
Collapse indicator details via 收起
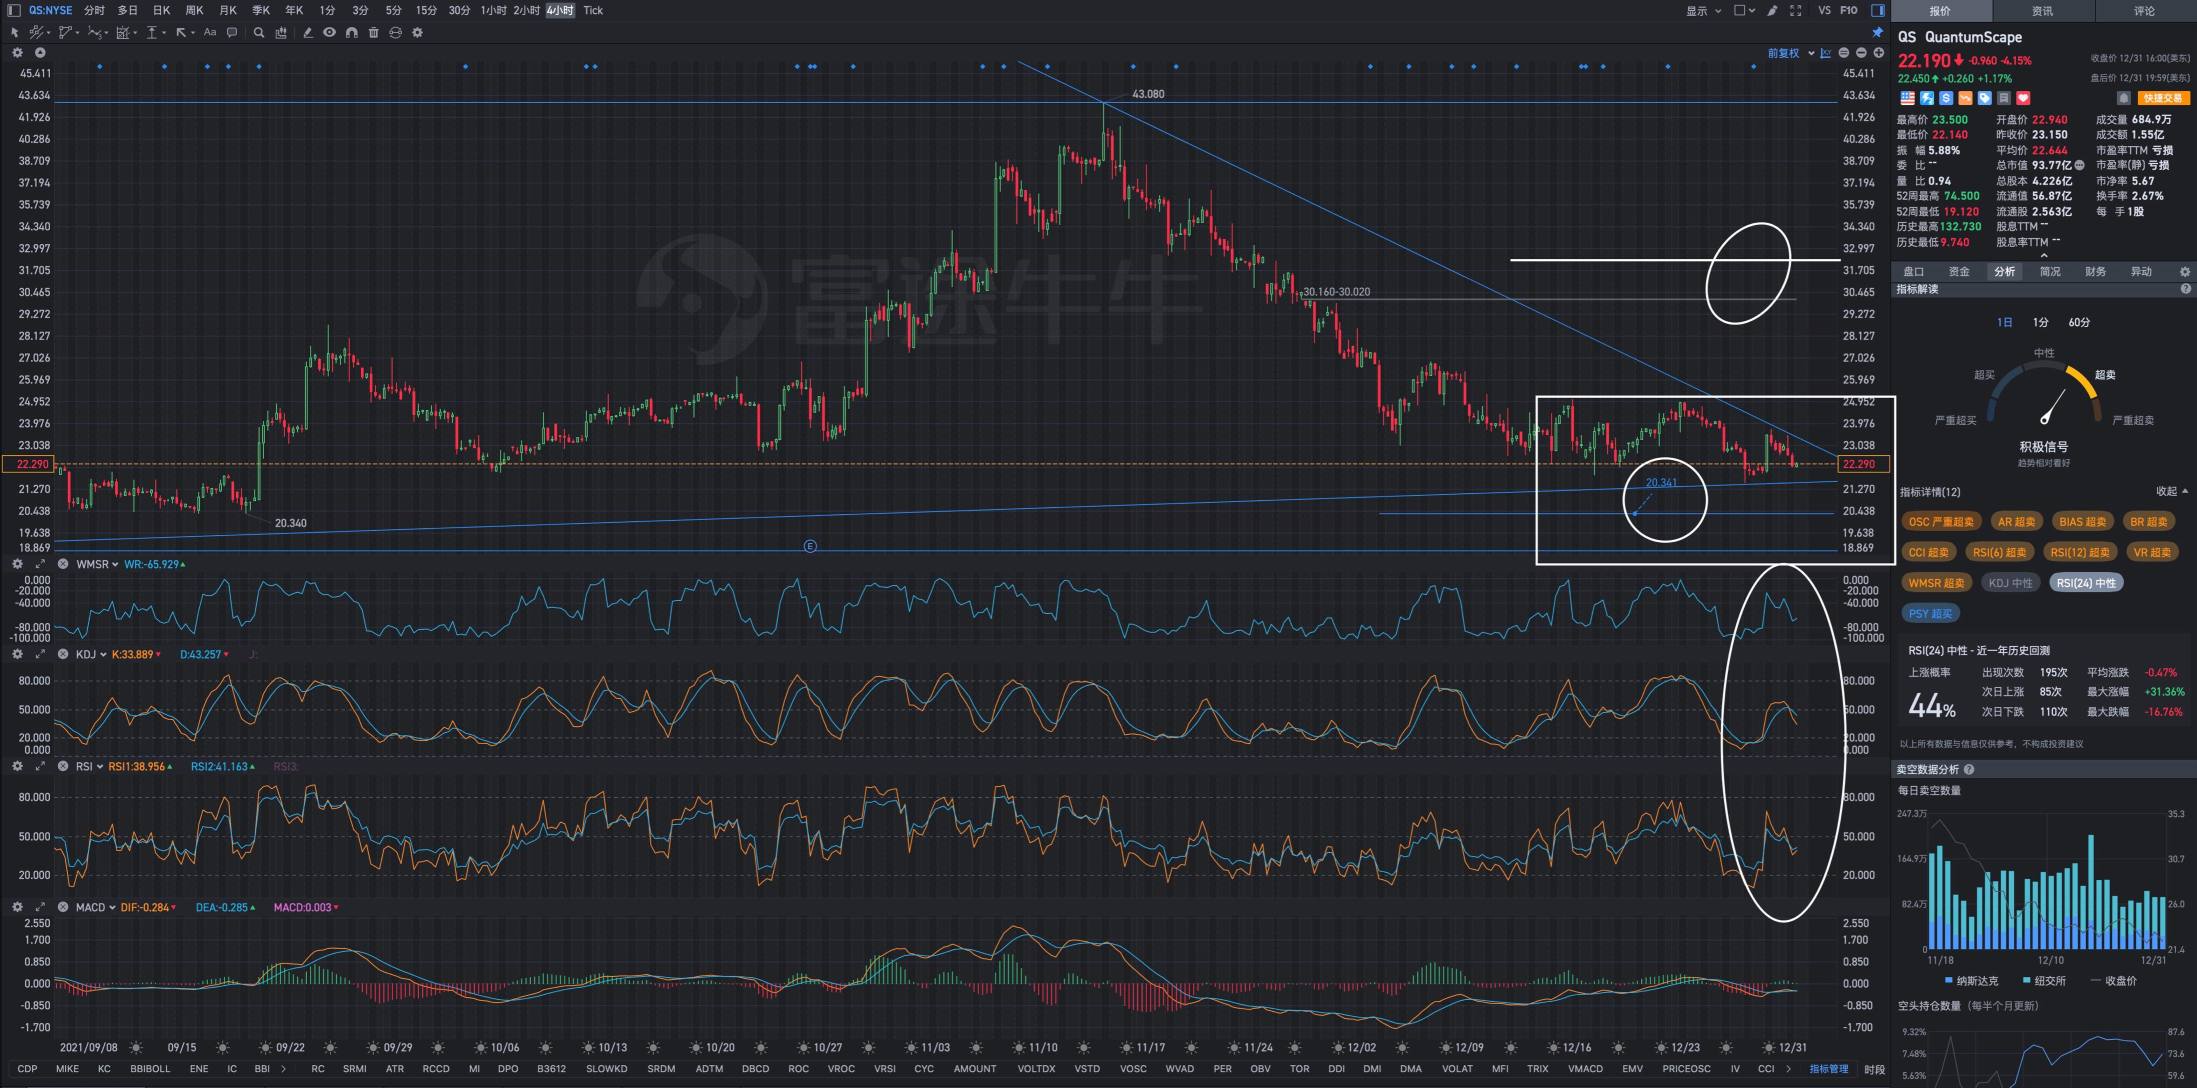[x=2171, y=491]
